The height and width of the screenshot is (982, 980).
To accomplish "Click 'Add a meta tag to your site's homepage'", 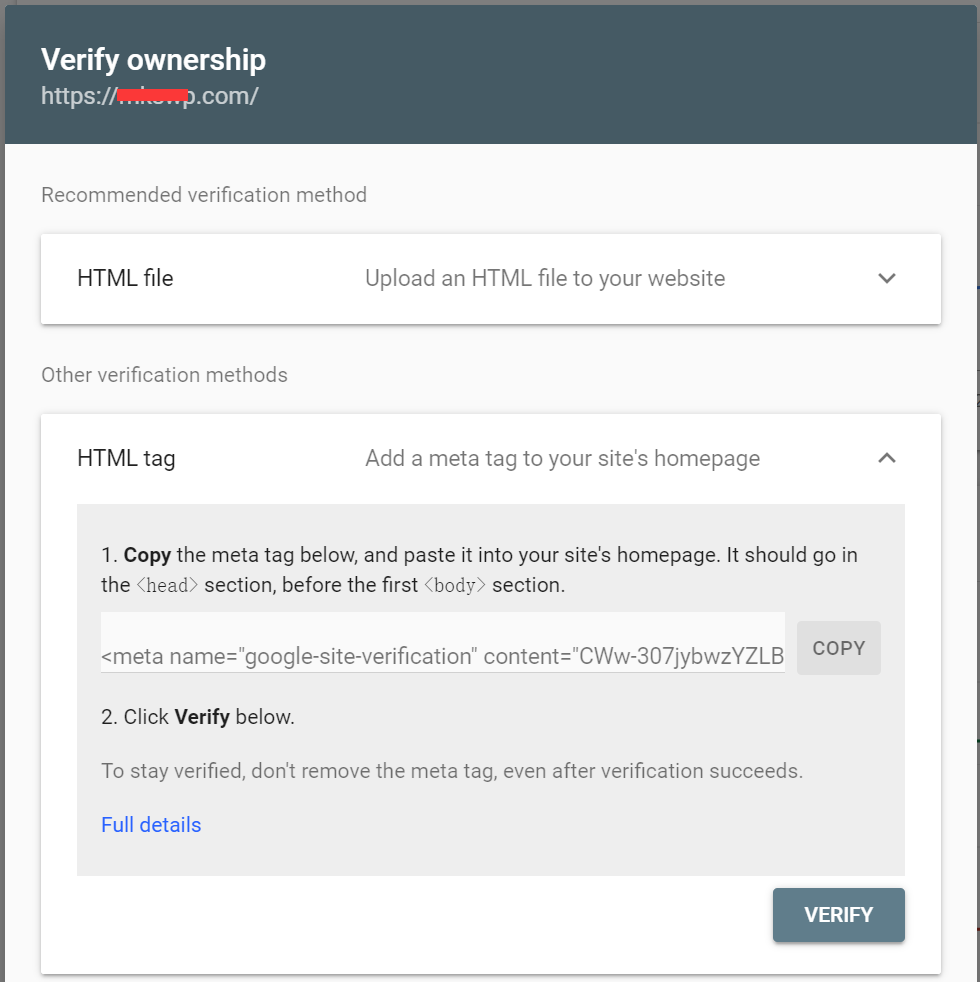I will (x=562, y=459).
